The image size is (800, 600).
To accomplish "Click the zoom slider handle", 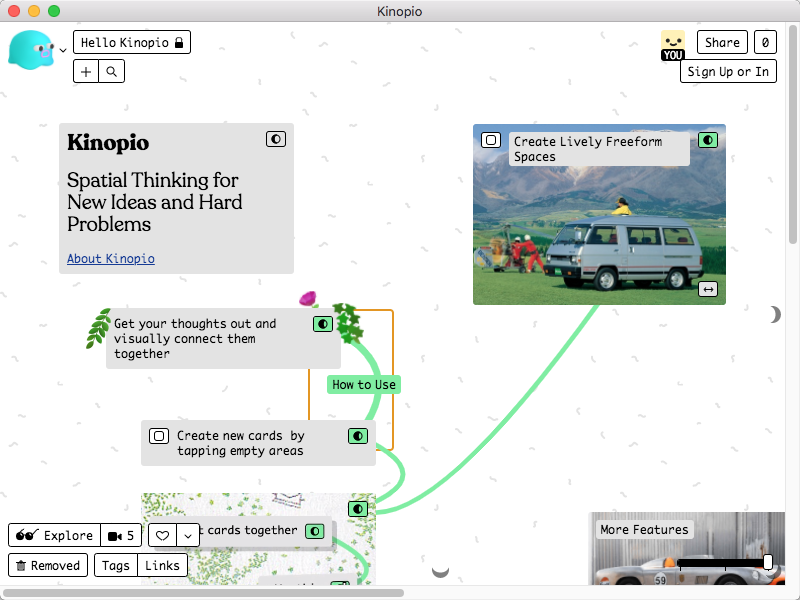I will (768, 562).
